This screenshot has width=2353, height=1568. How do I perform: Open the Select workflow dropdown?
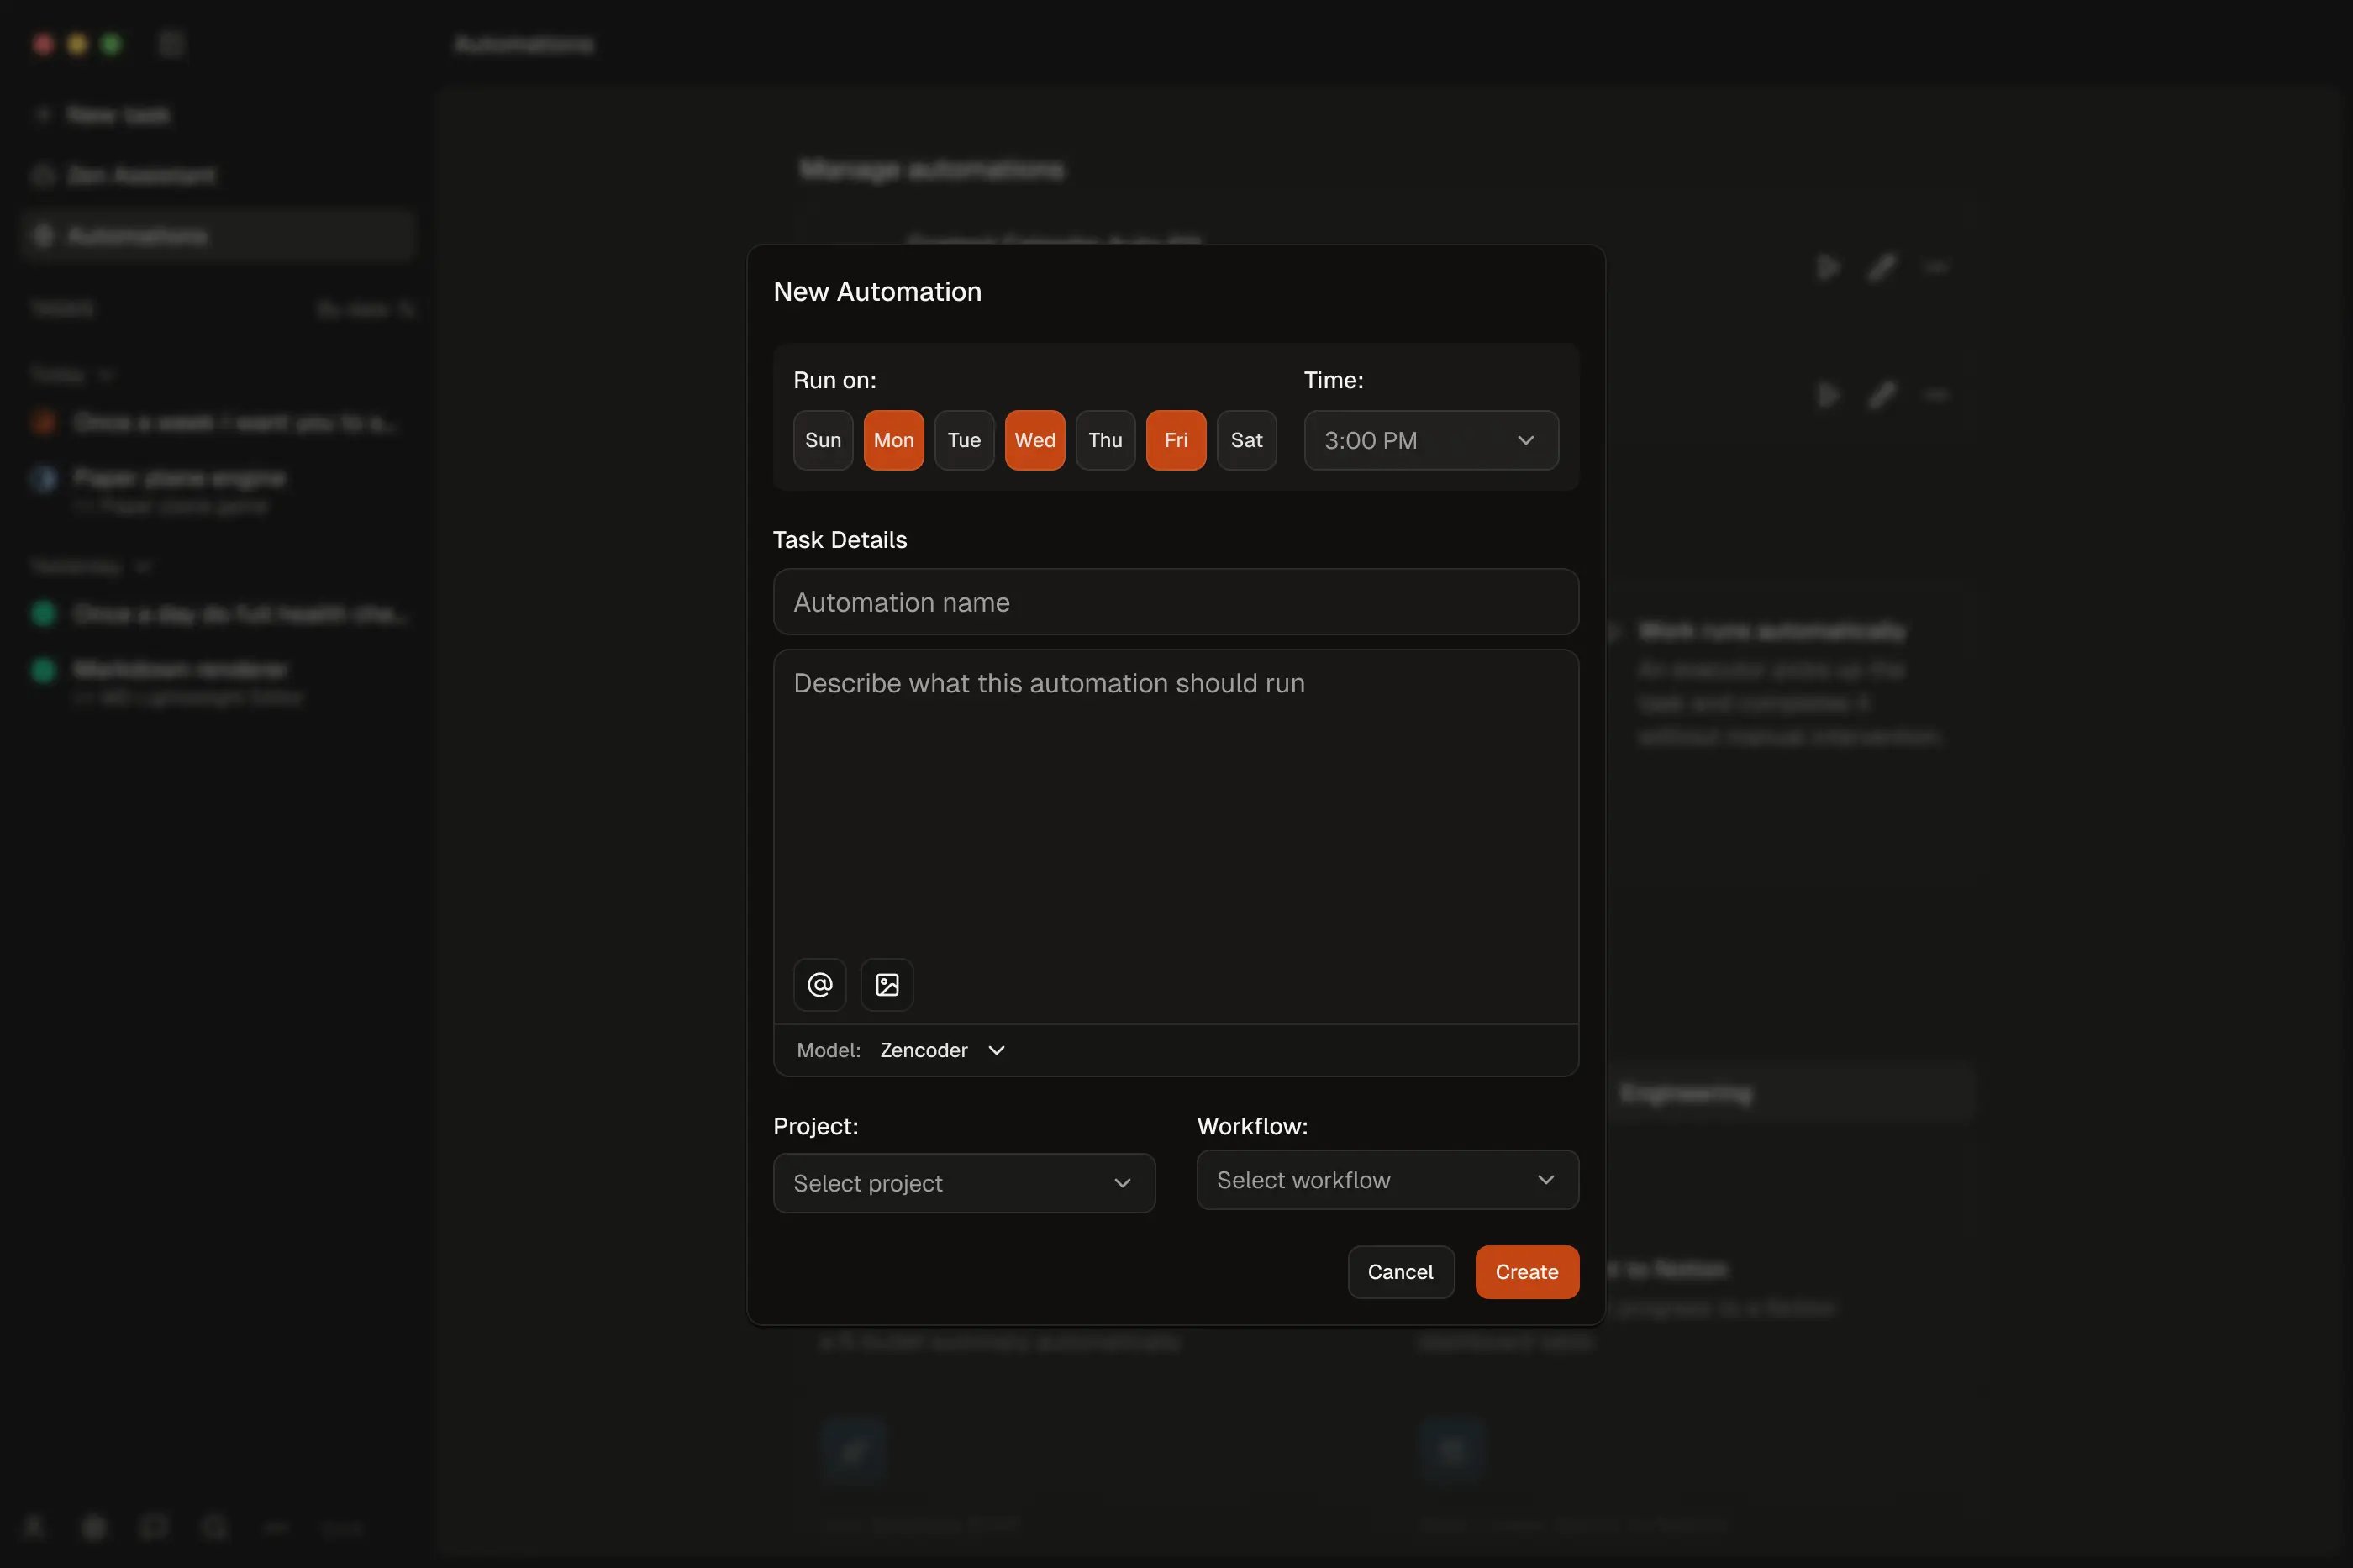pyautogui.click(x=1386, y=1180)
